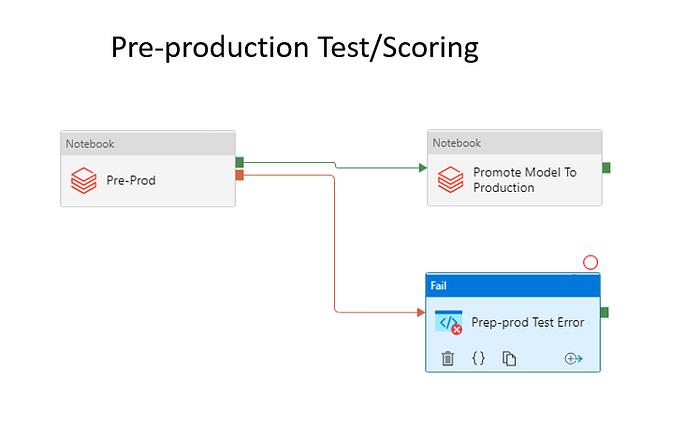Clone the Fail activity with copy icon

tap(509, 358)
